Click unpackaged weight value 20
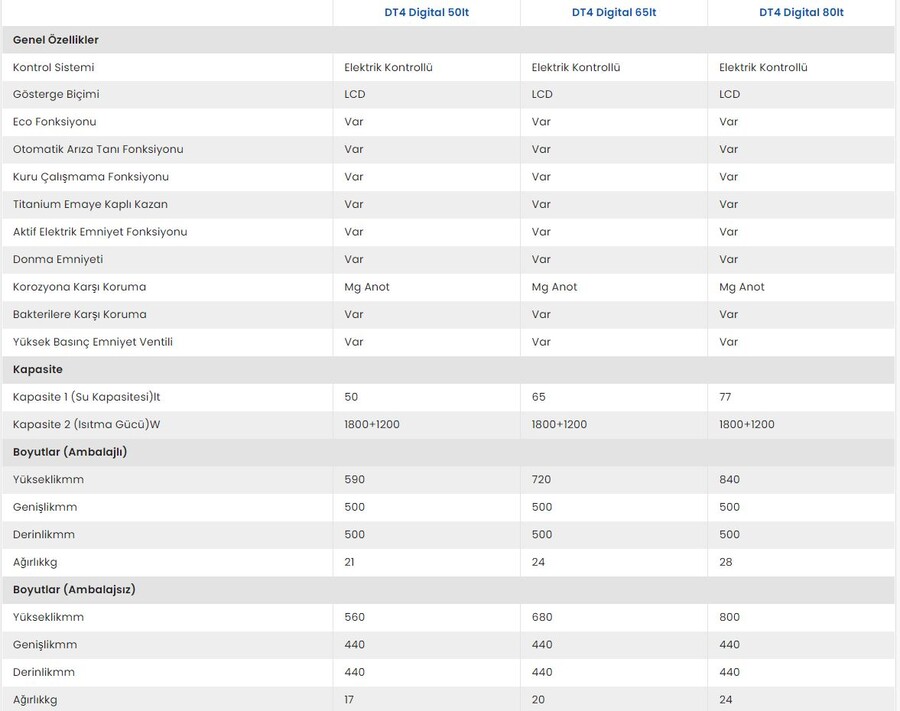The height and width of the screenshot is (711, 900). pos(538,700)
